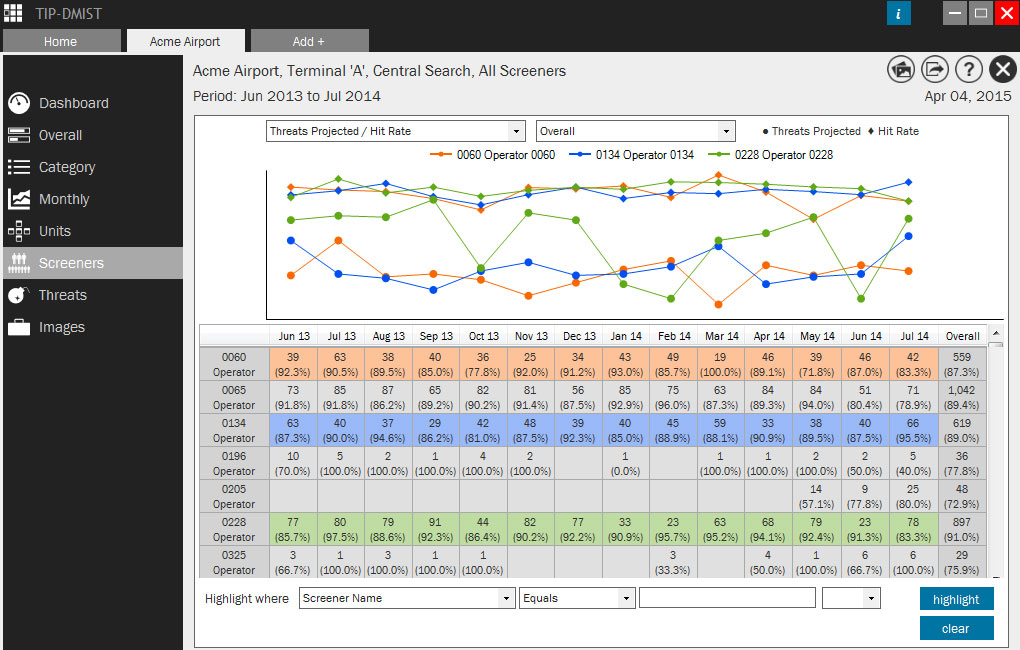Click the info button in the title bar
The width and height of the screenshot is (1020, 650).
[x=898, y=13]
